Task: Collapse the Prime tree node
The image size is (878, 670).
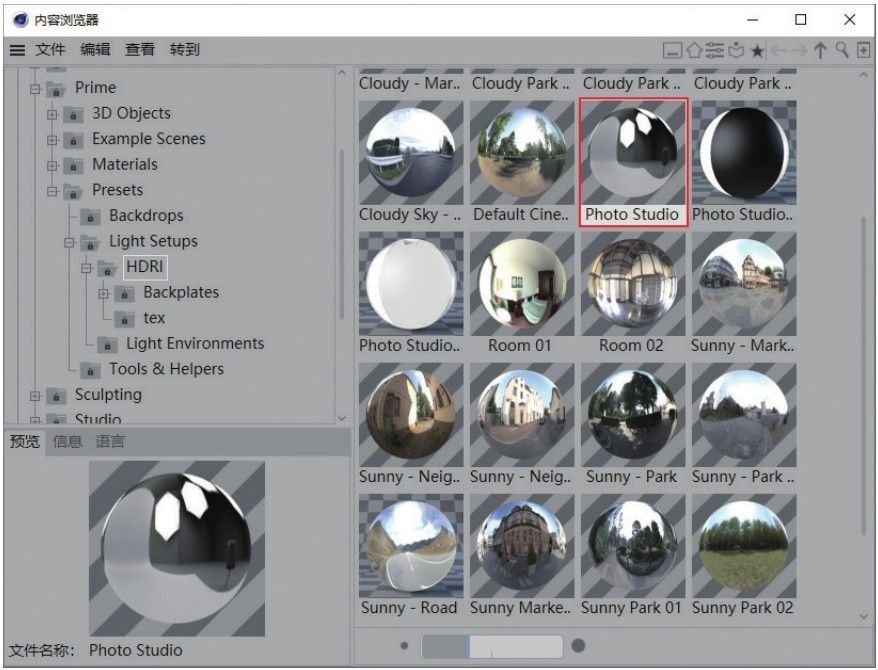Action: pos(35,88)
